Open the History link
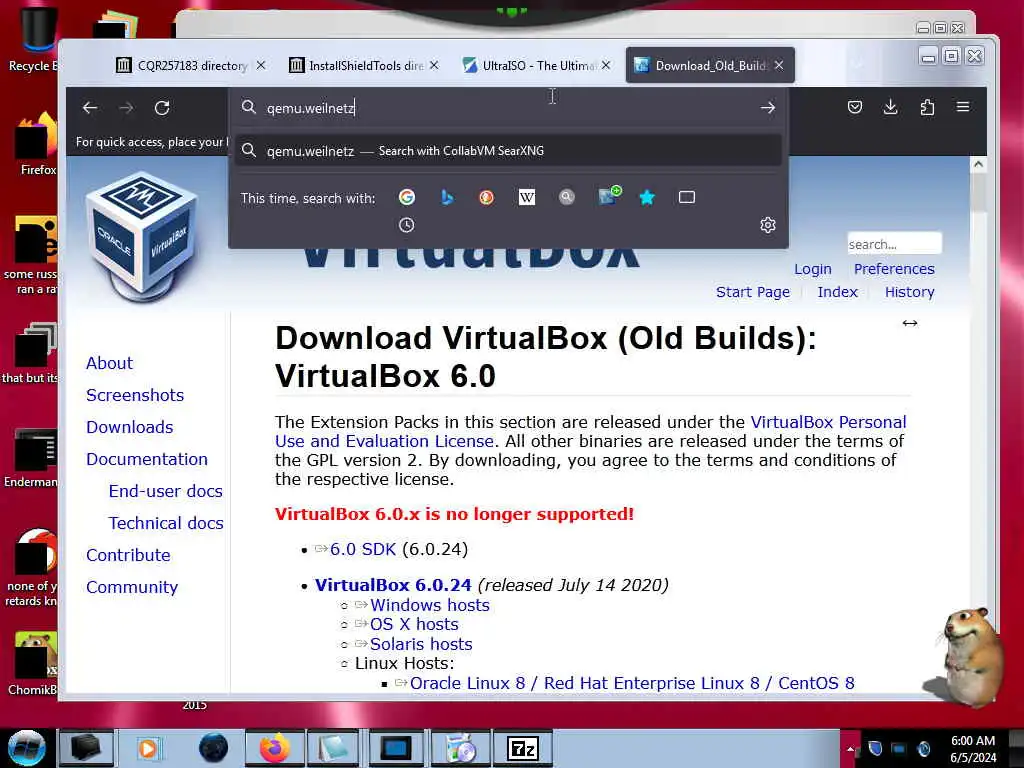This screenshot has height=768, width=1024. pyautogui.click(x=909, y=292)
